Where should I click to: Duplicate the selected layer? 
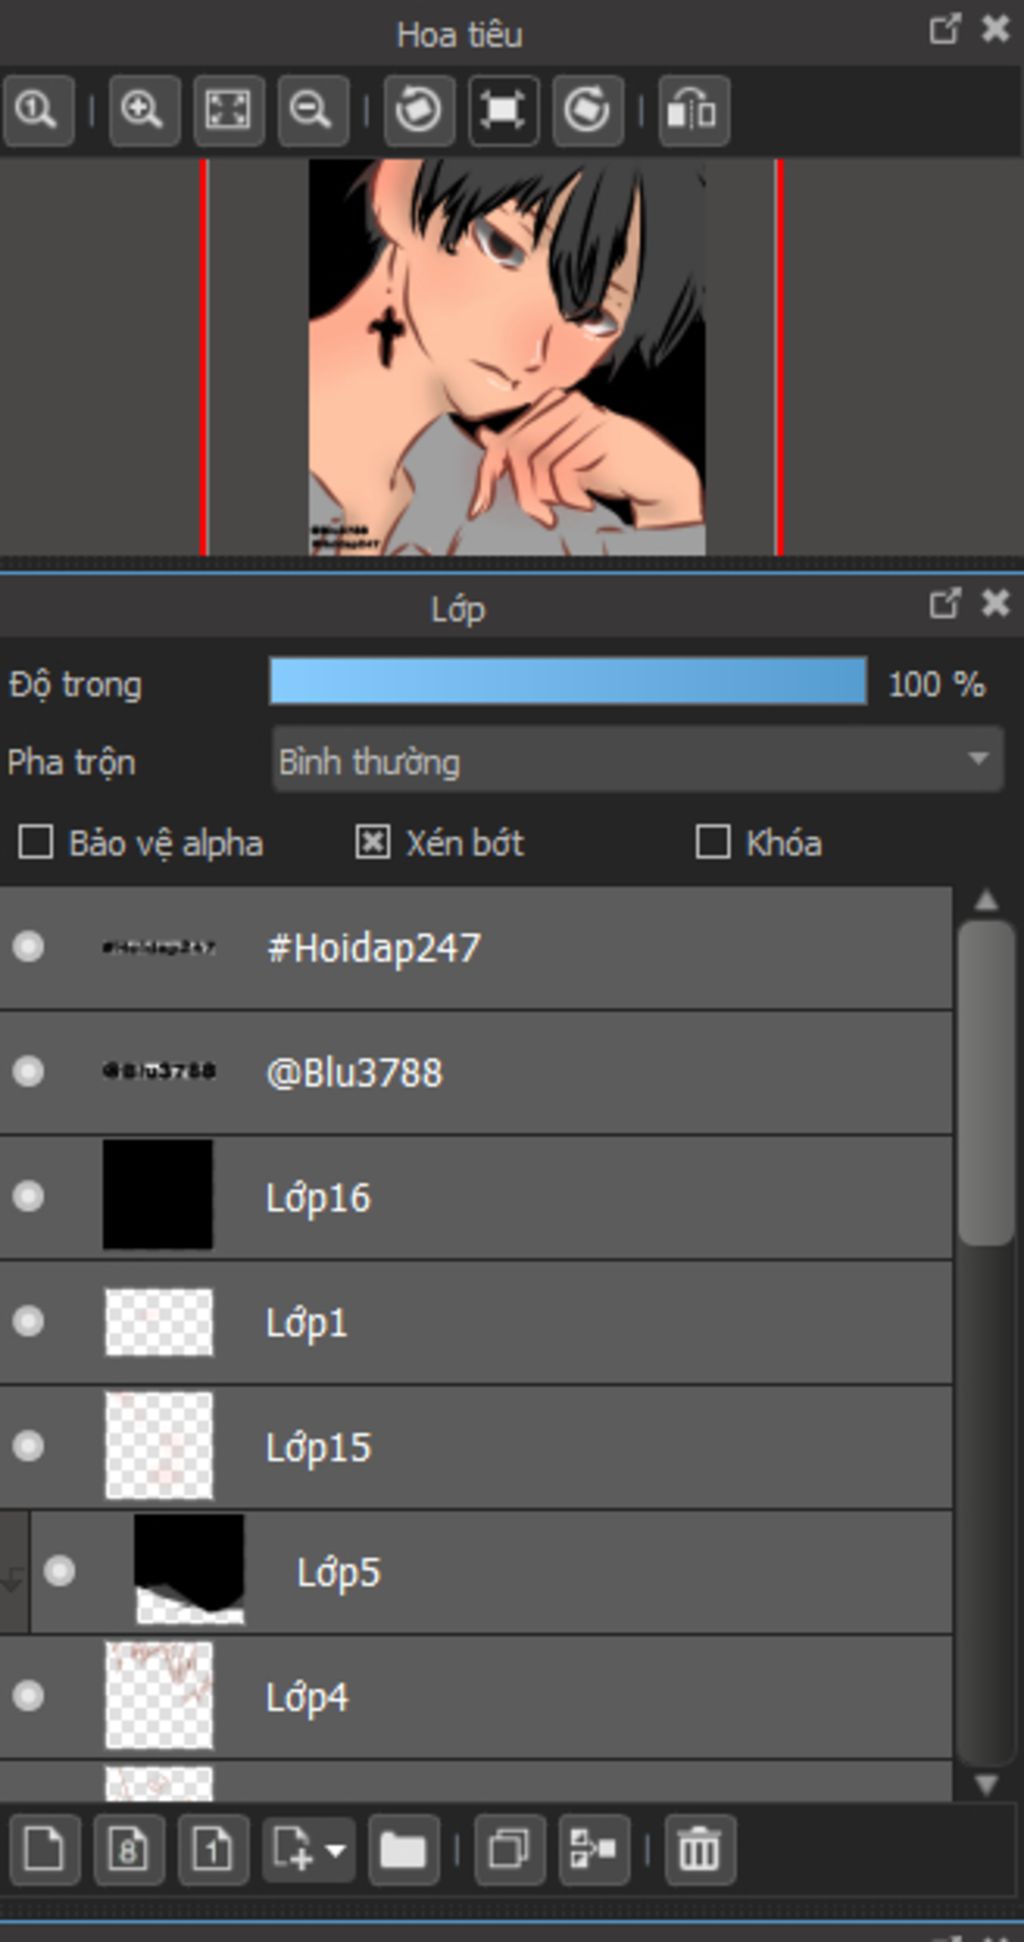tap(509, 1849)
